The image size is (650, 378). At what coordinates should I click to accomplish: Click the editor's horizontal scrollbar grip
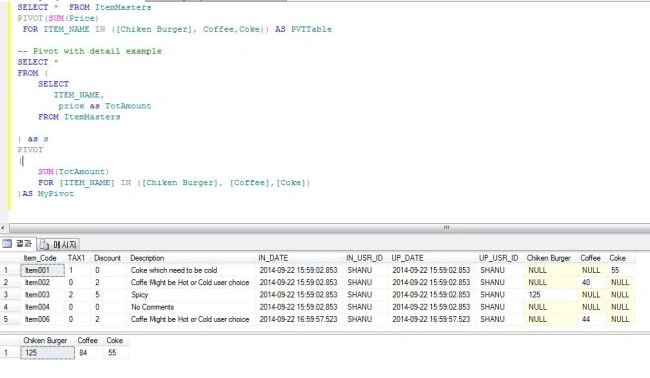coord(446,228)
